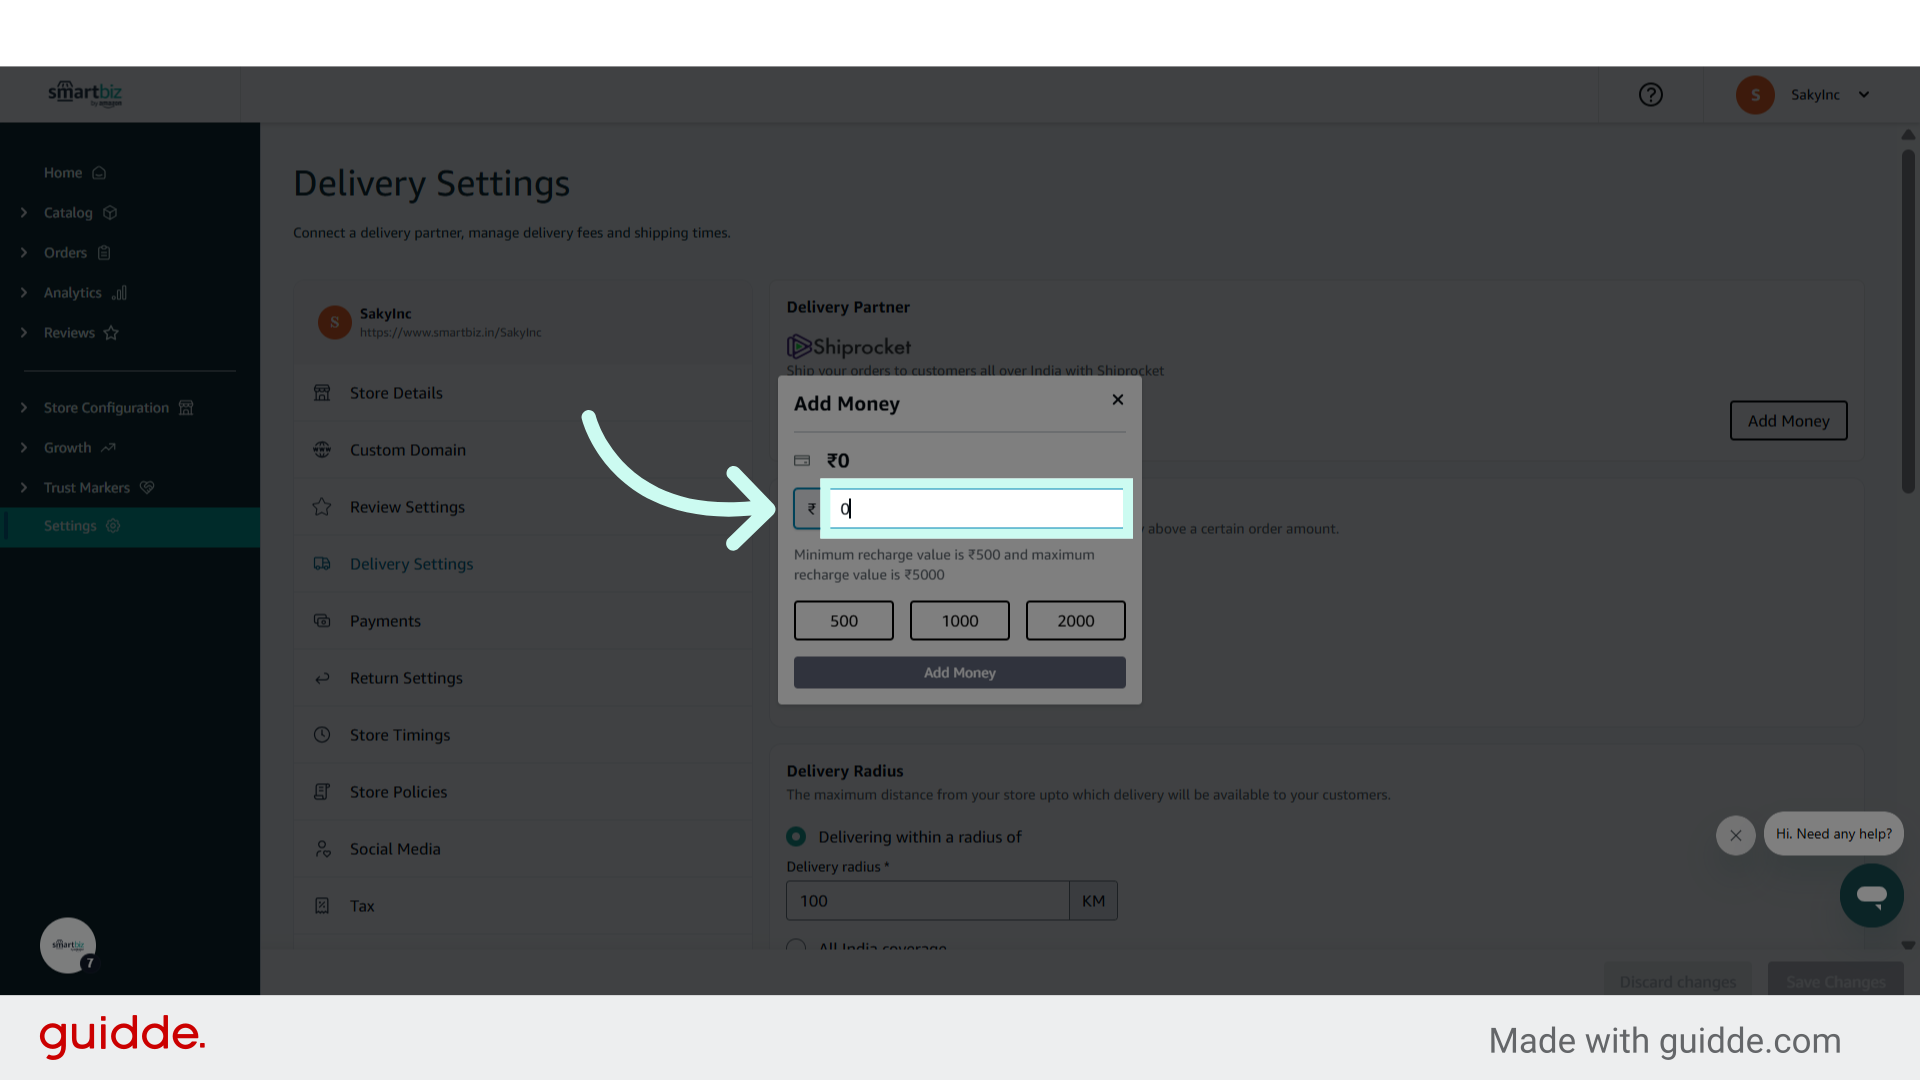Click the help question mark icon
The width and height of the screenshot is (1920, 1080).
coord(1651,95)
